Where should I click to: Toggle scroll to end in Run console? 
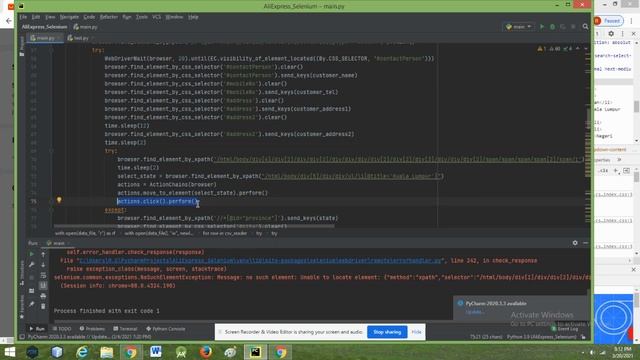[43, 285]
